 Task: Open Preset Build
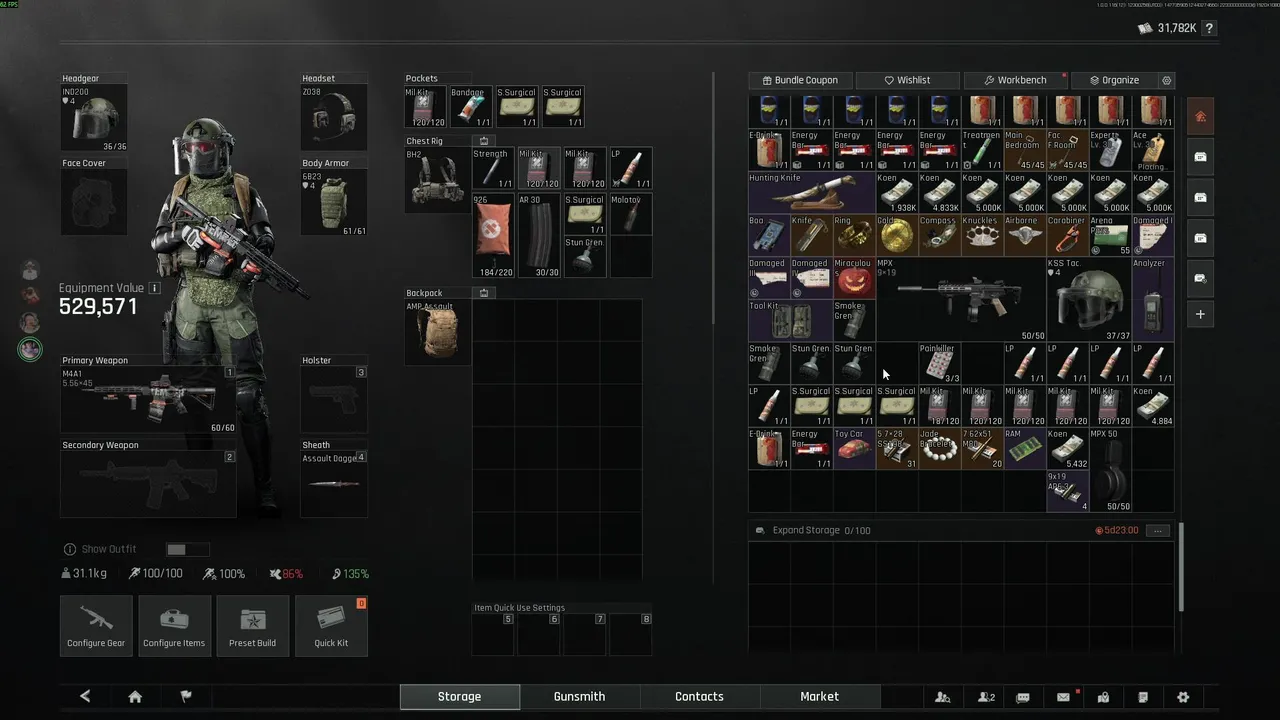(252, 626)
